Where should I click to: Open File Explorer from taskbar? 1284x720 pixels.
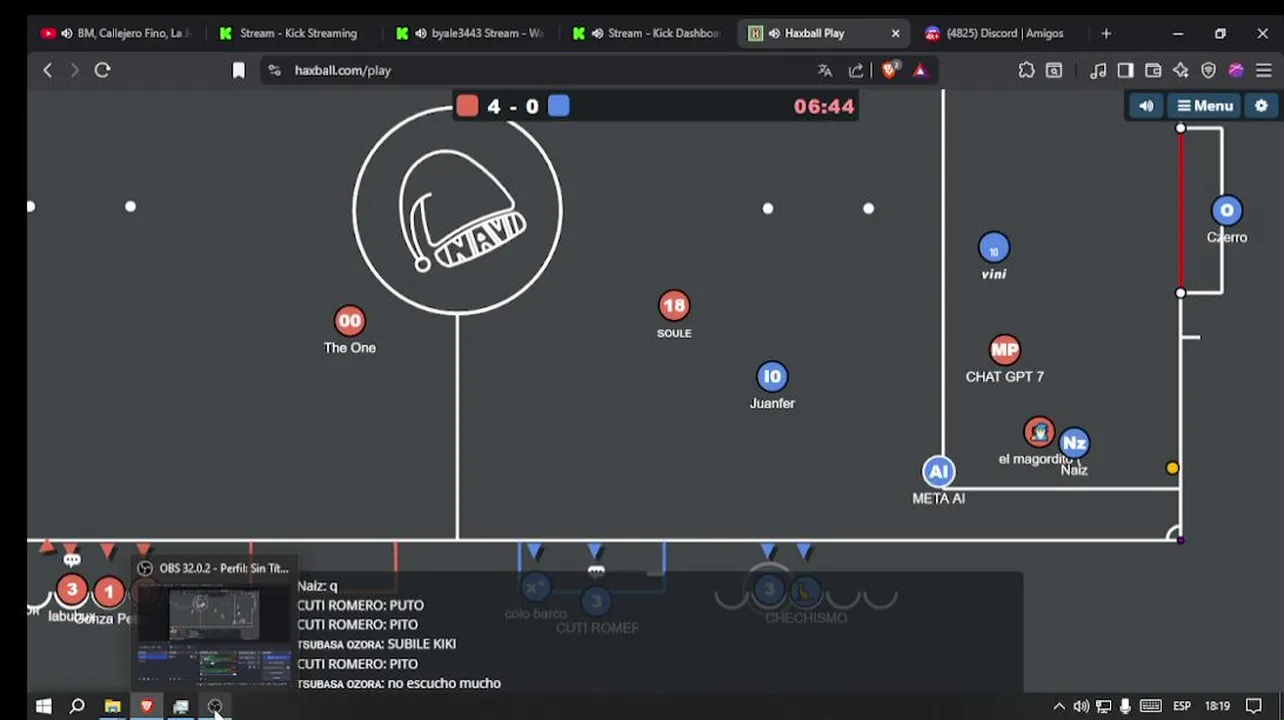click(112, 706)
